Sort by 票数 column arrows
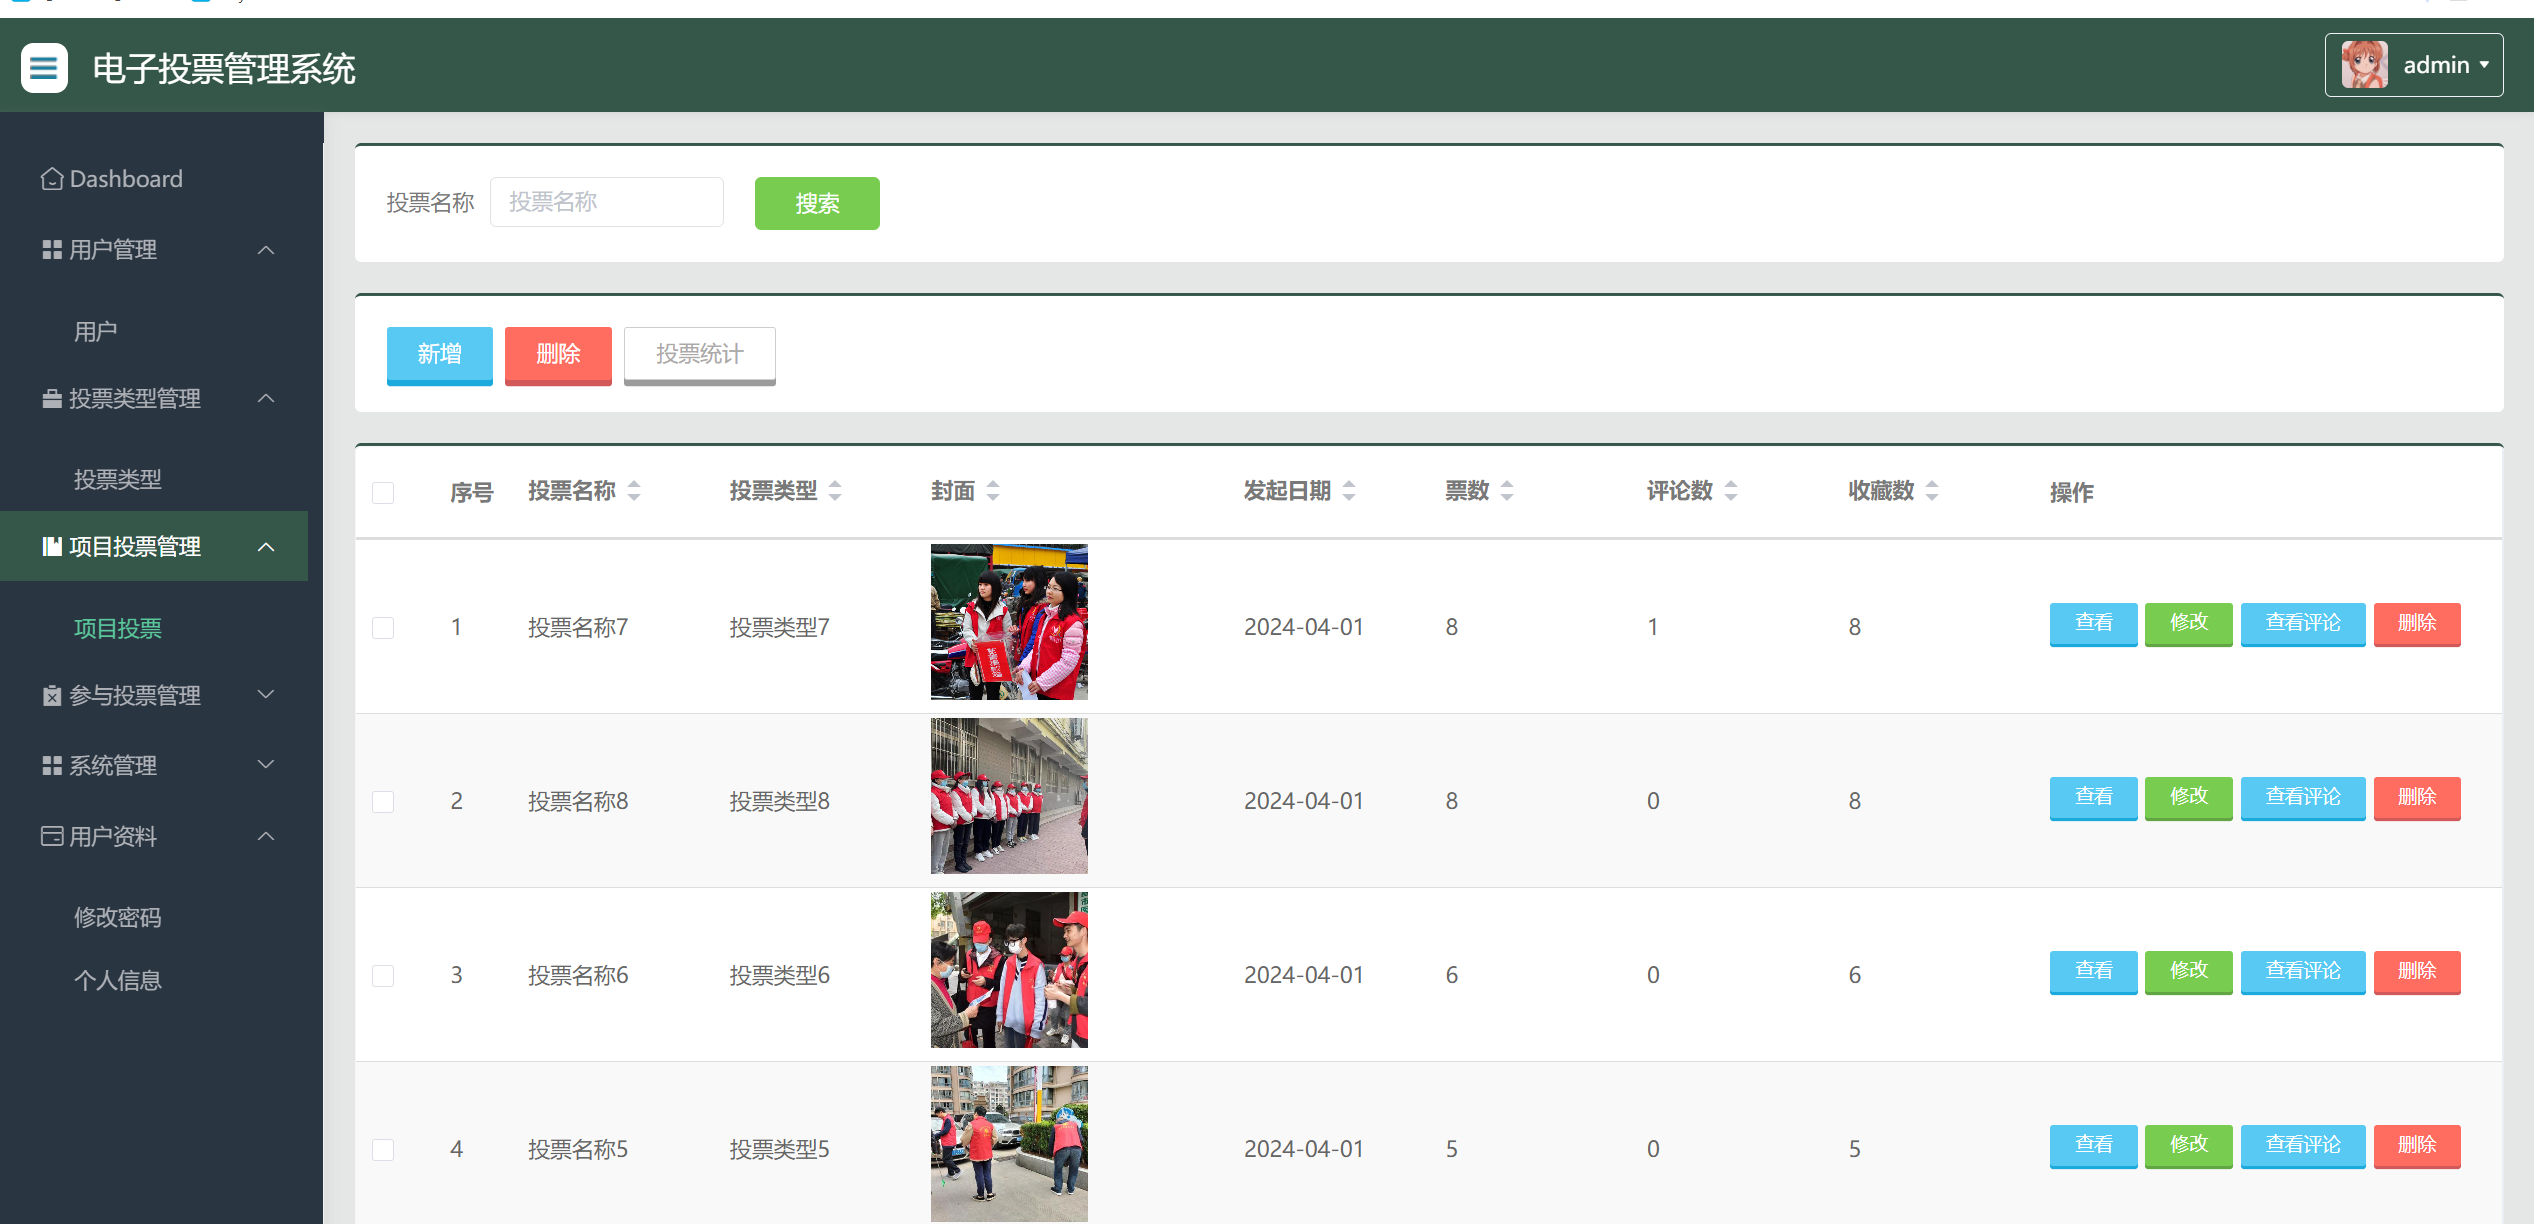Viewport: 2534px width, 1224px height. tap(1507, 491)
